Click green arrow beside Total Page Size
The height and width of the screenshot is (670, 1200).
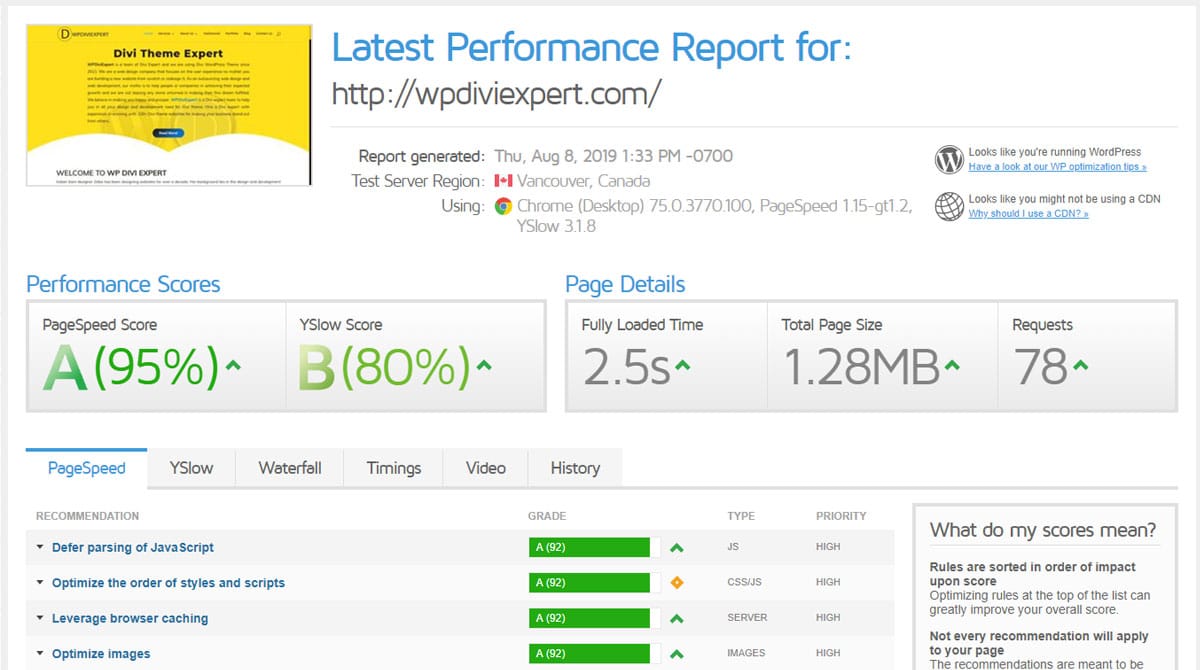pos(951,366)
